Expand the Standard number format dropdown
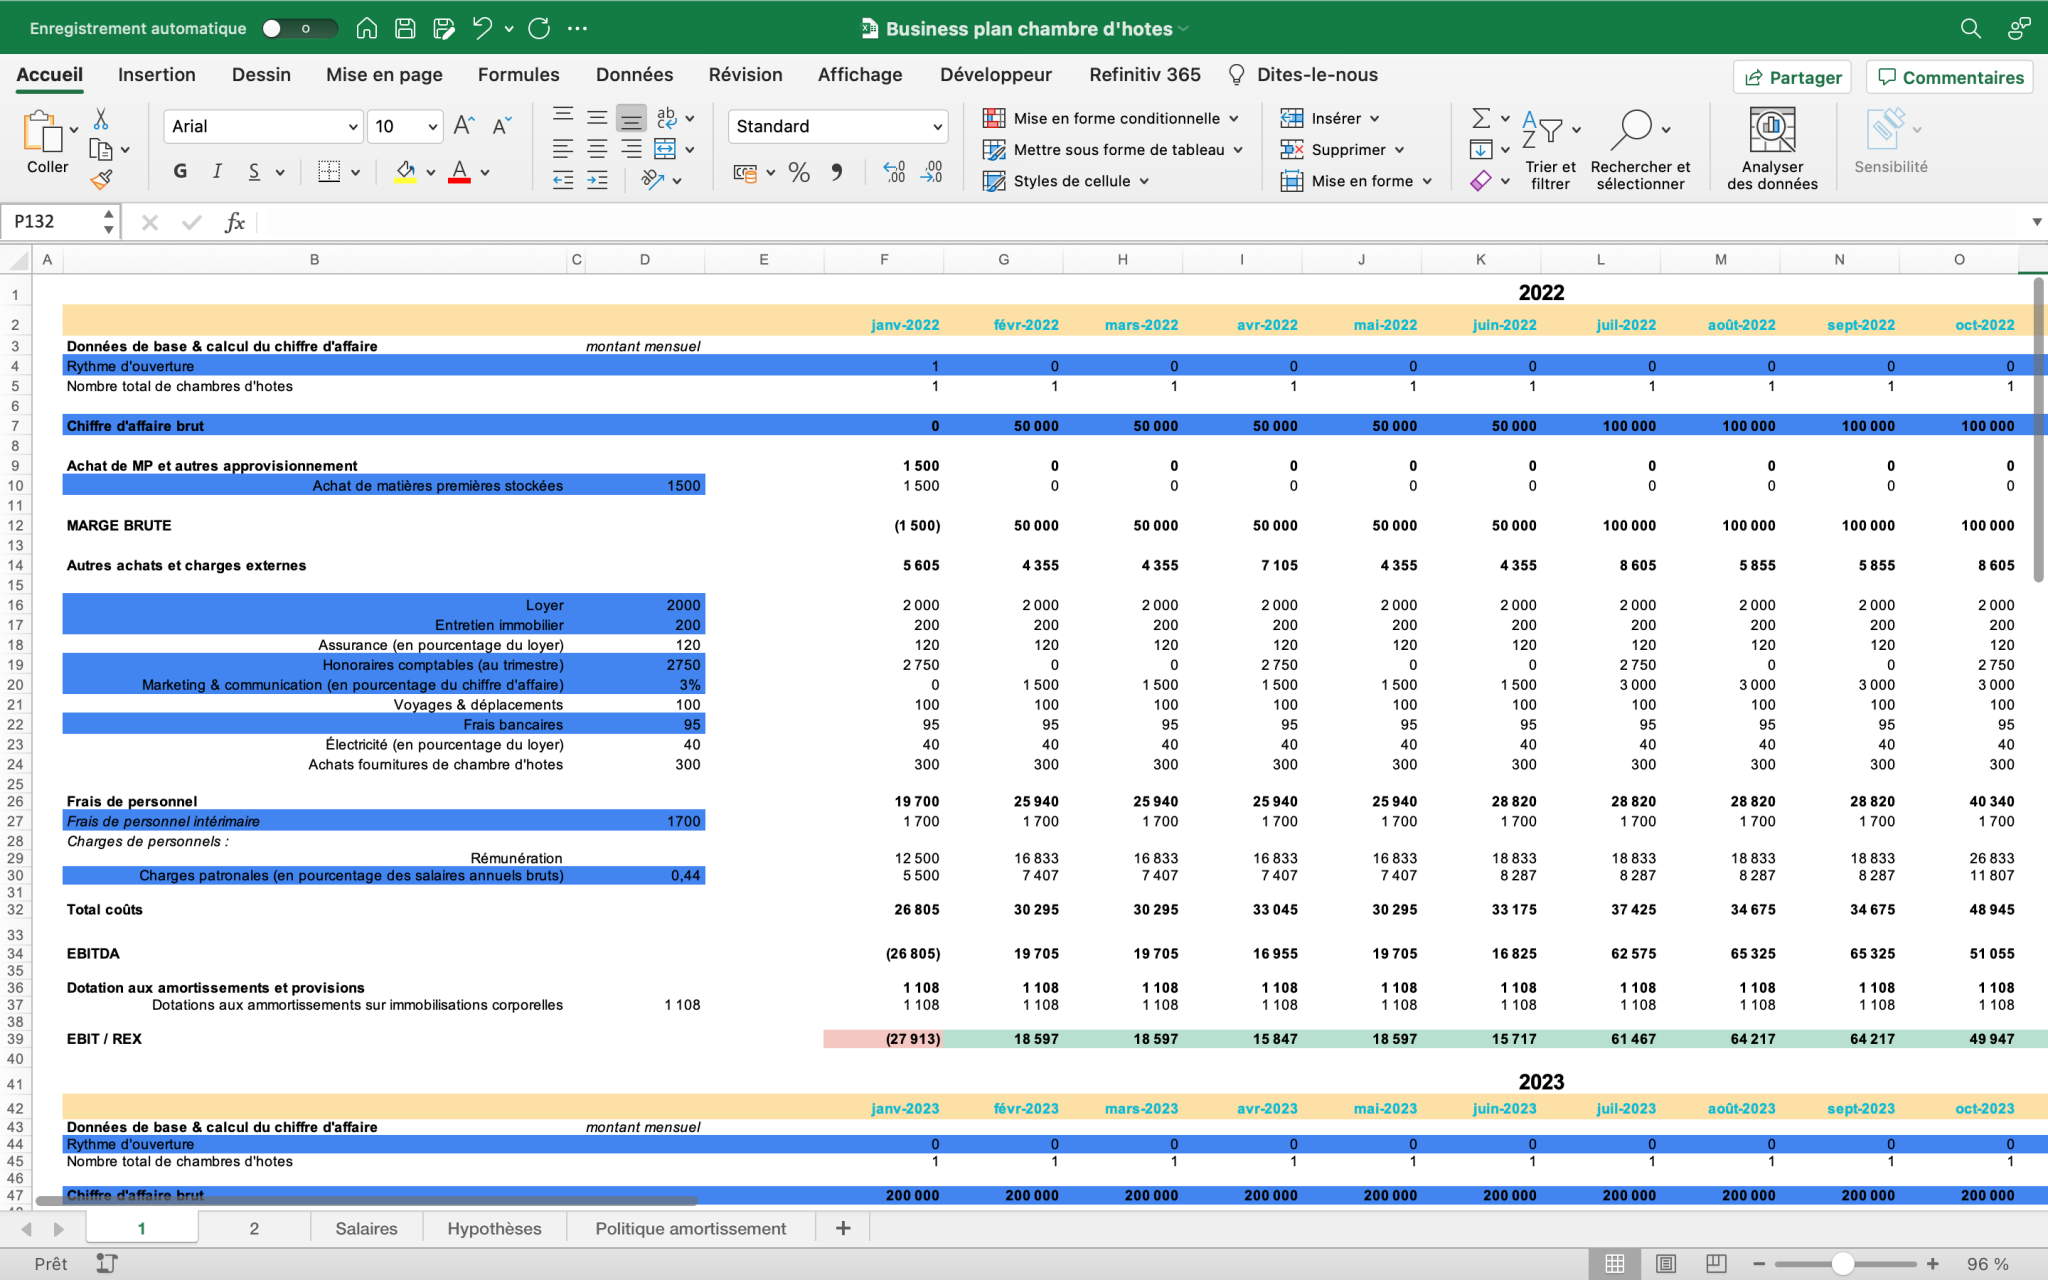Viewport: 2048px width, 1280px height. coord(937,127)
